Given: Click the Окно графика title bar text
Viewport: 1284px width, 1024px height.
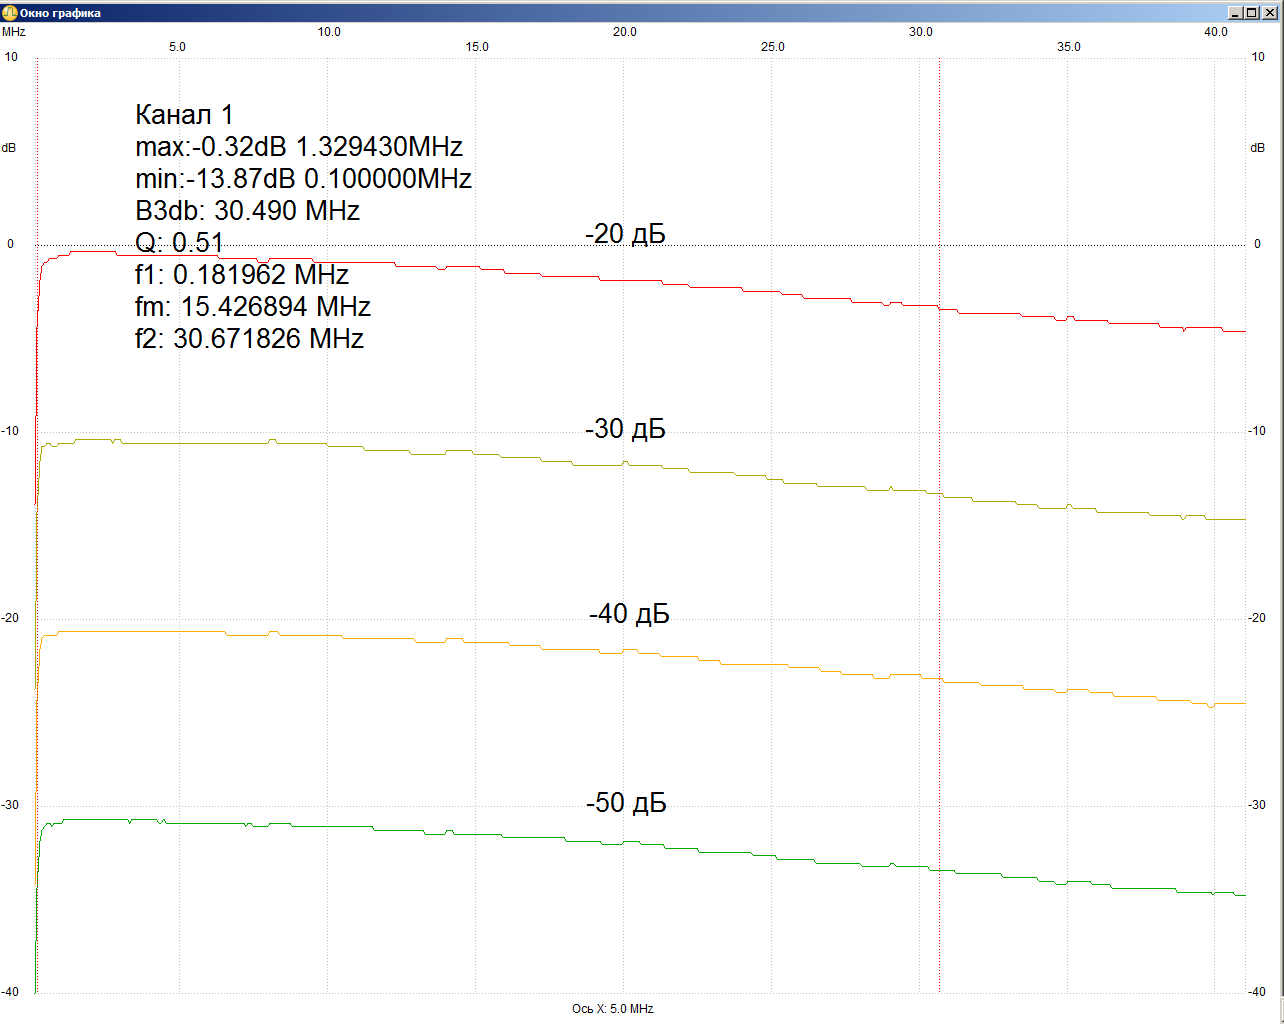Looking at the screenshot, I should click(x=60, y=13).
